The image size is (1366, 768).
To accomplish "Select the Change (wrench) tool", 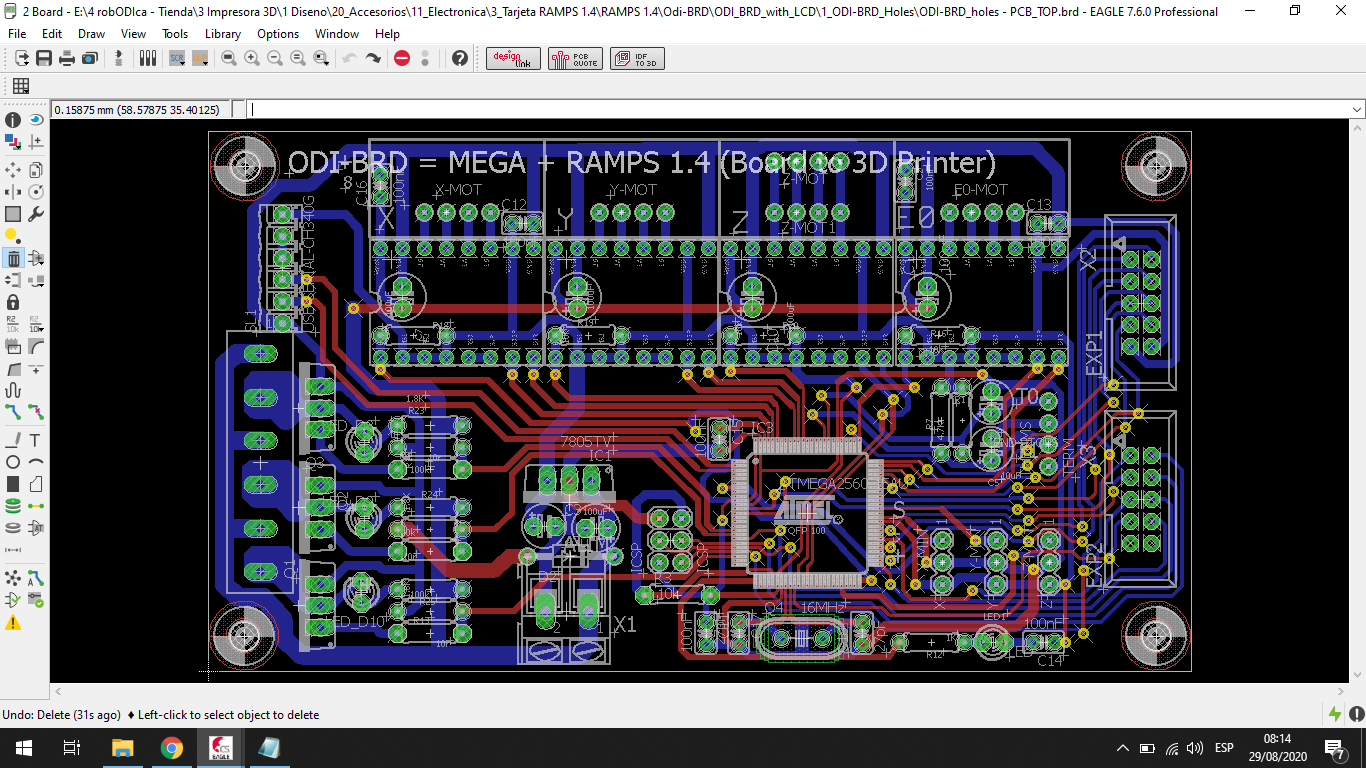I will (x=36, y=214).
